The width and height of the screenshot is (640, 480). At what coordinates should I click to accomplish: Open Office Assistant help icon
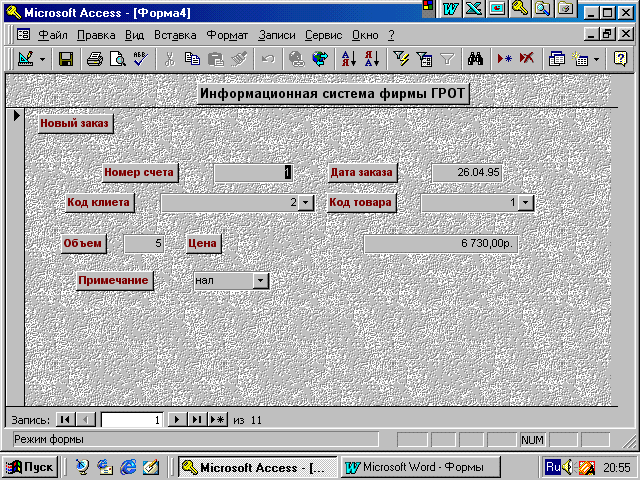click(x=620, y=59)
